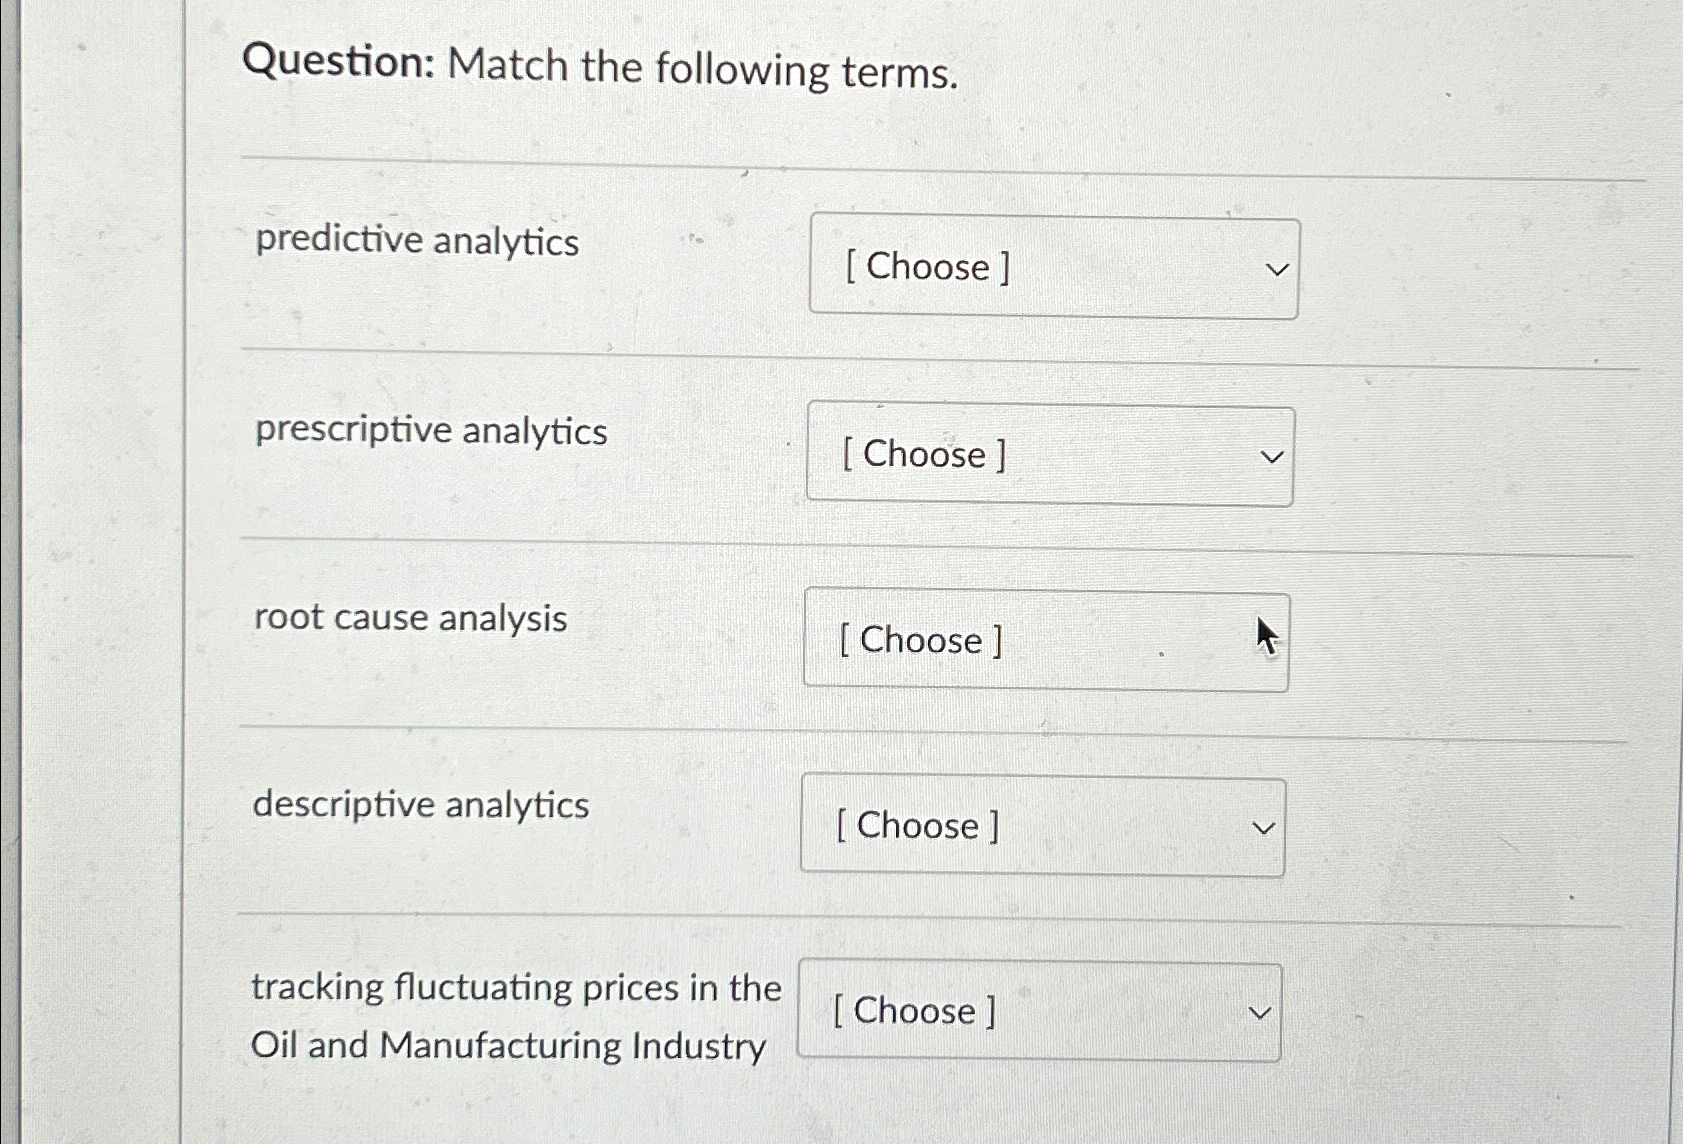
Task: Click the predictive analytics term label
Action: click(418, 242)
